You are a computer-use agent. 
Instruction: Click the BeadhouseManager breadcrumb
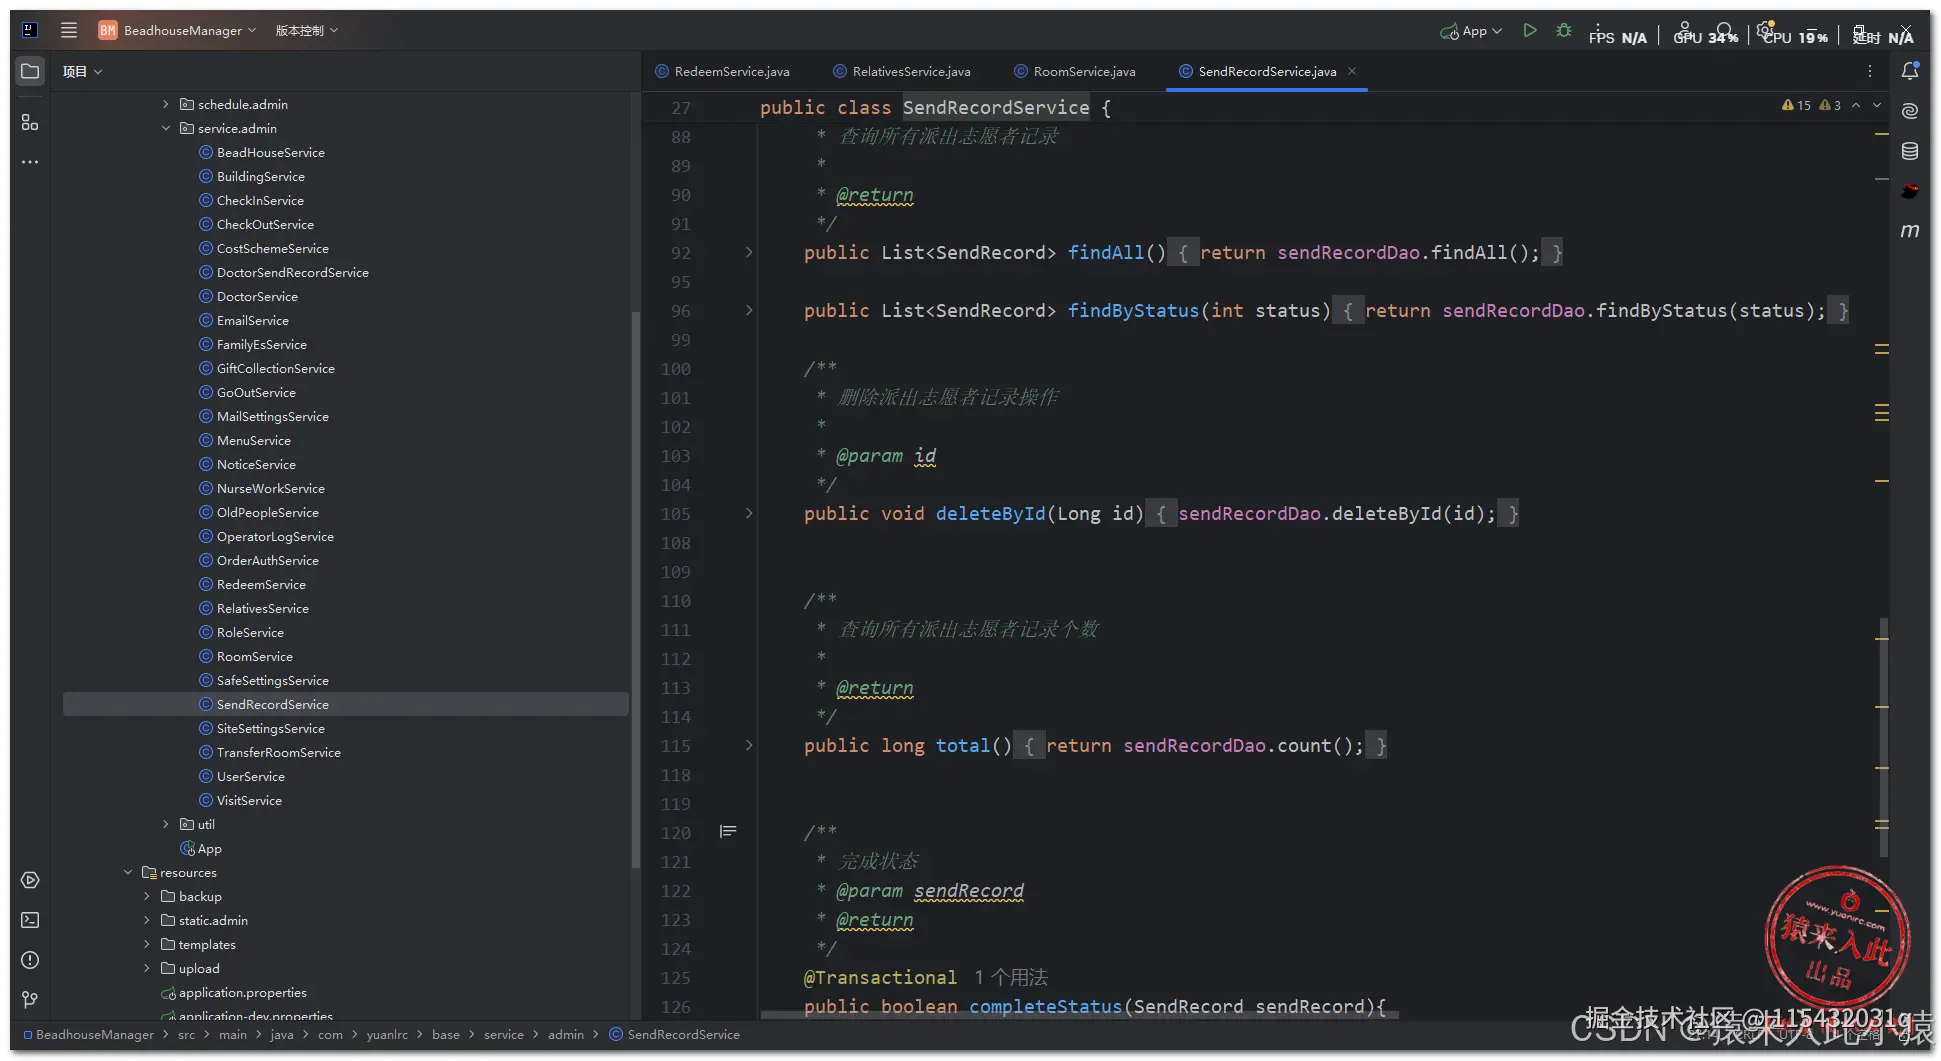(95, 1035)
